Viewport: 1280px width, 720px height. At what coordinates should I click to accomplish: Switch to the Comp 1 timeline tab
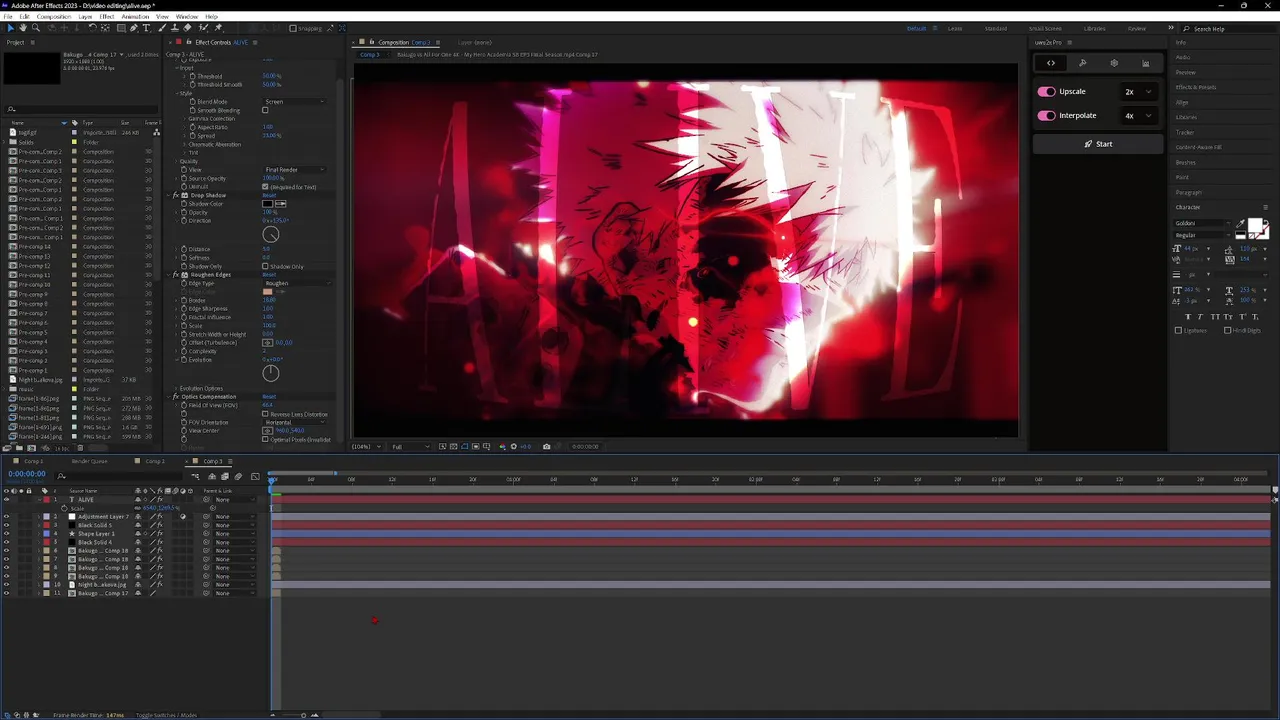point(33,461)
